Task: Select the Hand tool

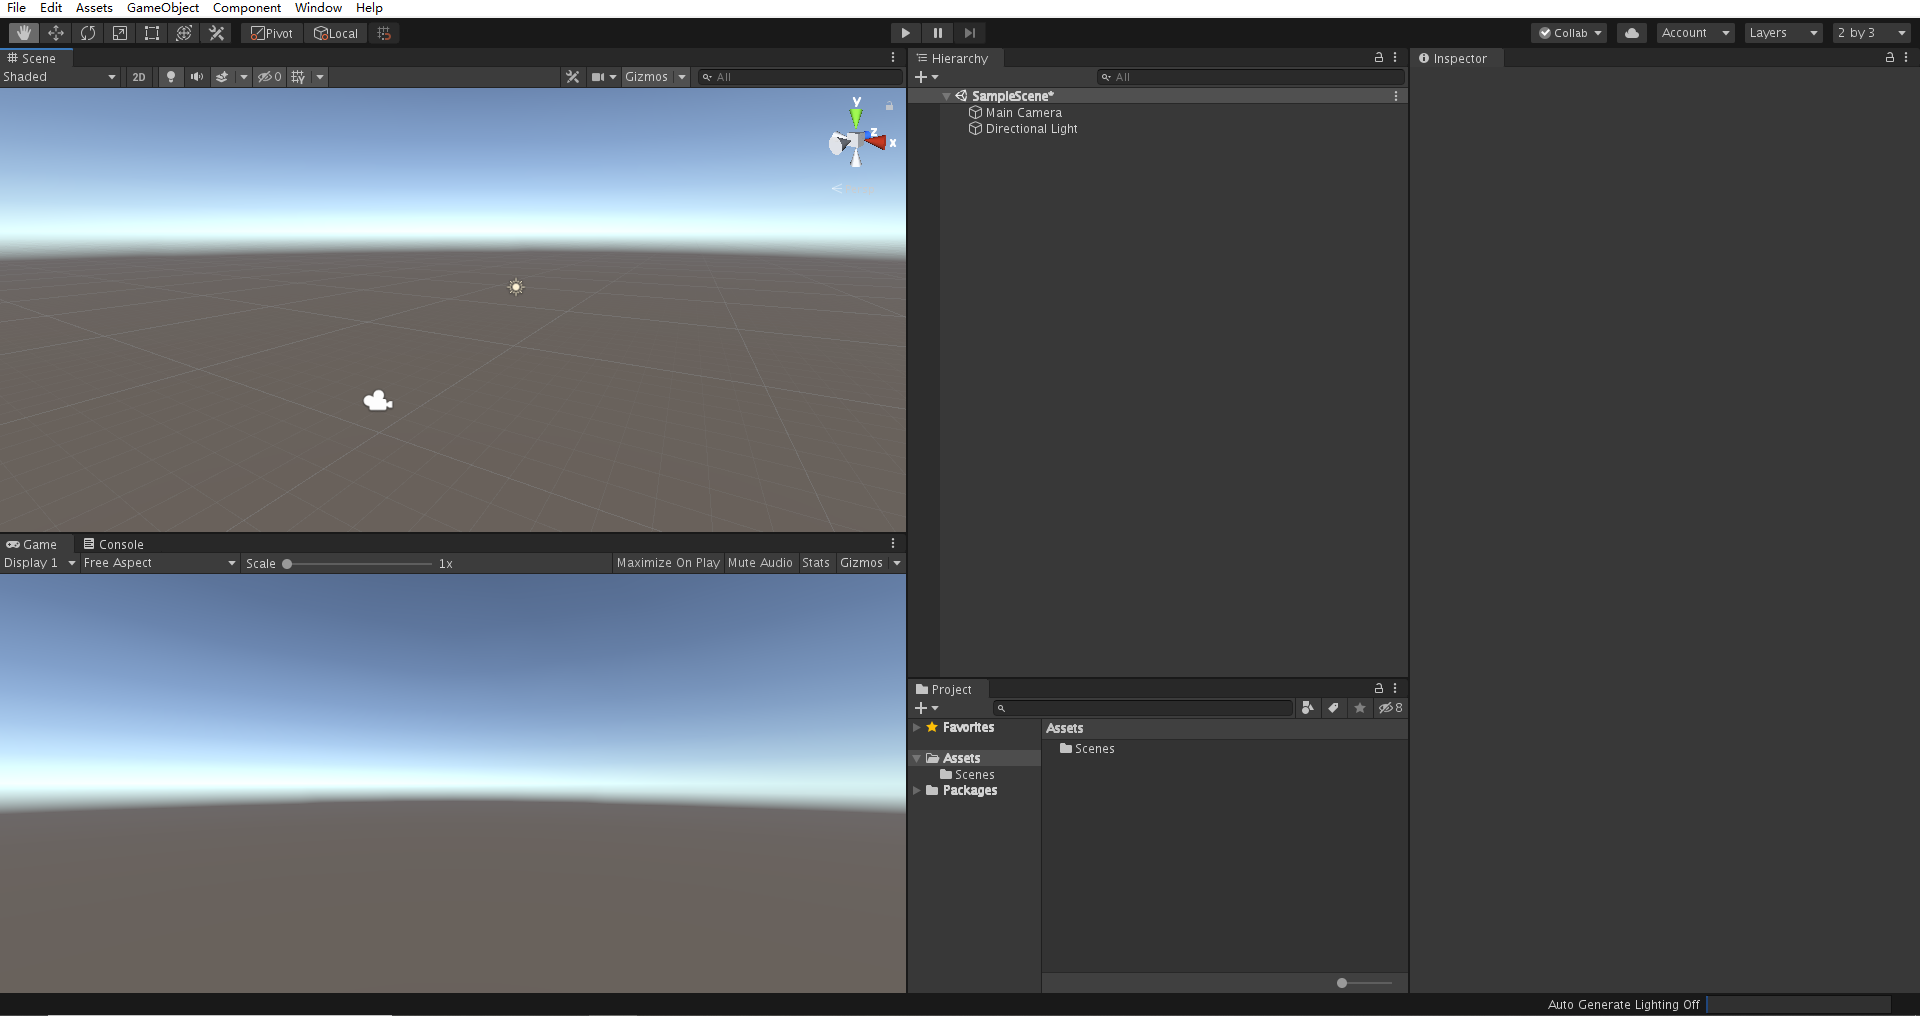Action: click(24, 33)
